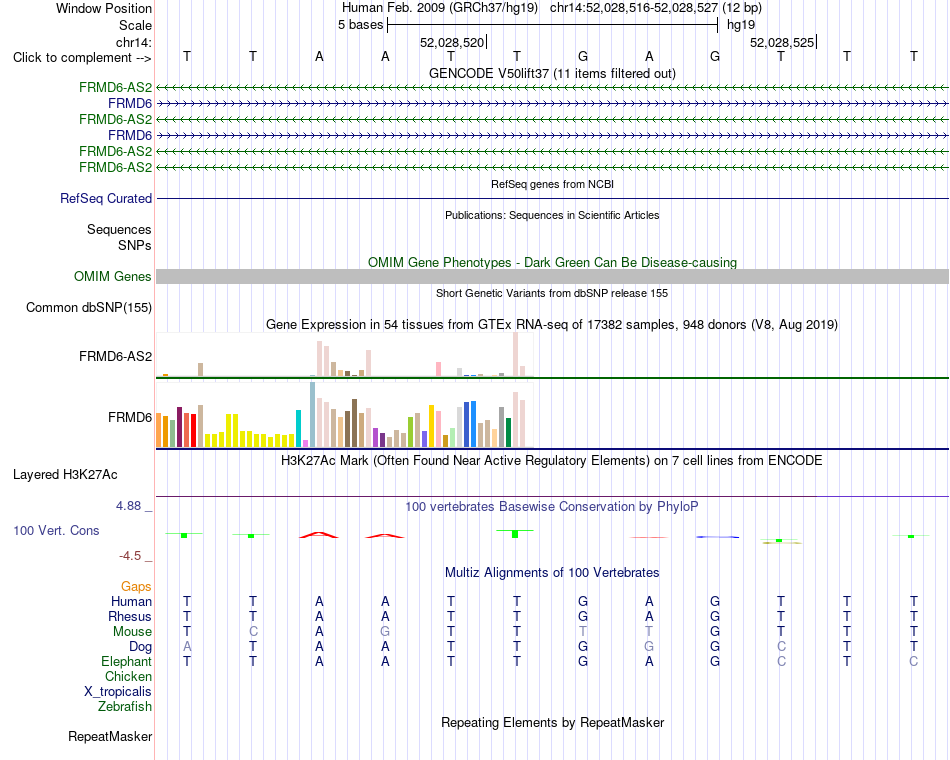Click the gray C base in Dog row
950x760 pixels.
pyautogui.click(x=782, y=647)
